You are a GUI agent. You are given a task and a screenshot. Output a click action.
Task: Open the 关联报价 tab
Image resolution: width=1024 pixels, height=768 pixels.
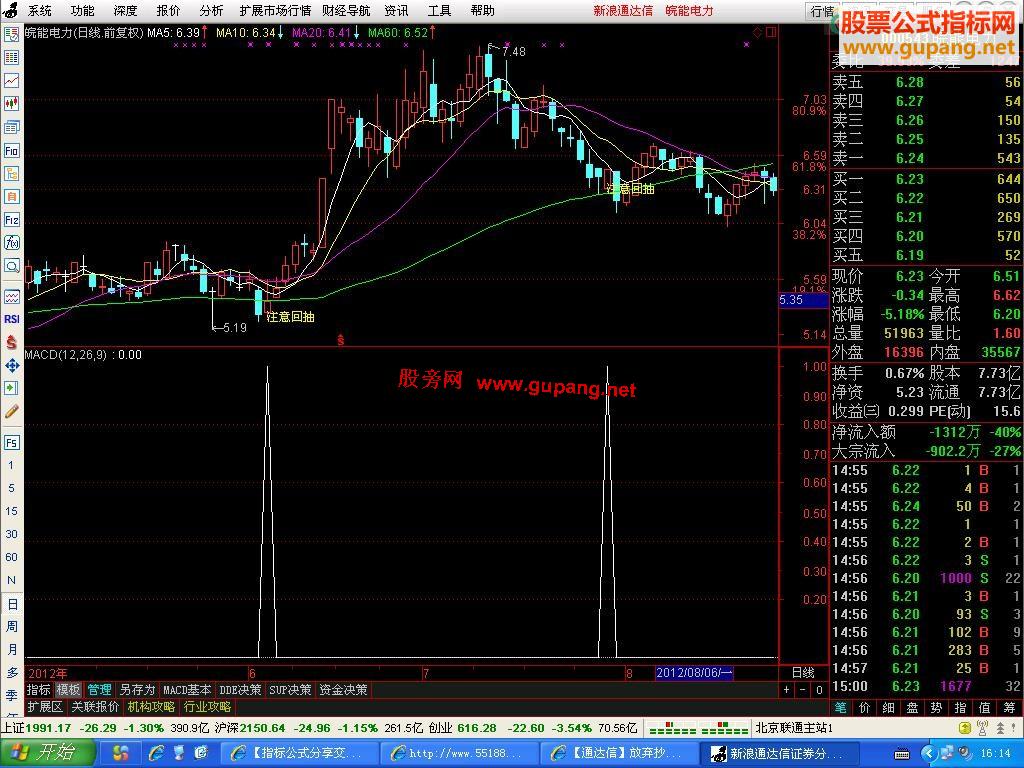coord(95,707)
